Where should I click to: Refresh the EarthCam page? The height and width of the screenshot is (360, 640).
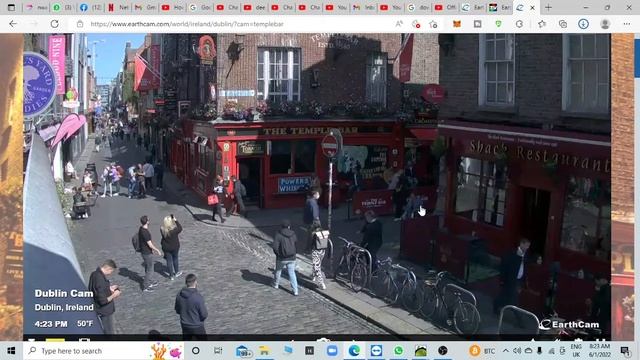point(54,24)
